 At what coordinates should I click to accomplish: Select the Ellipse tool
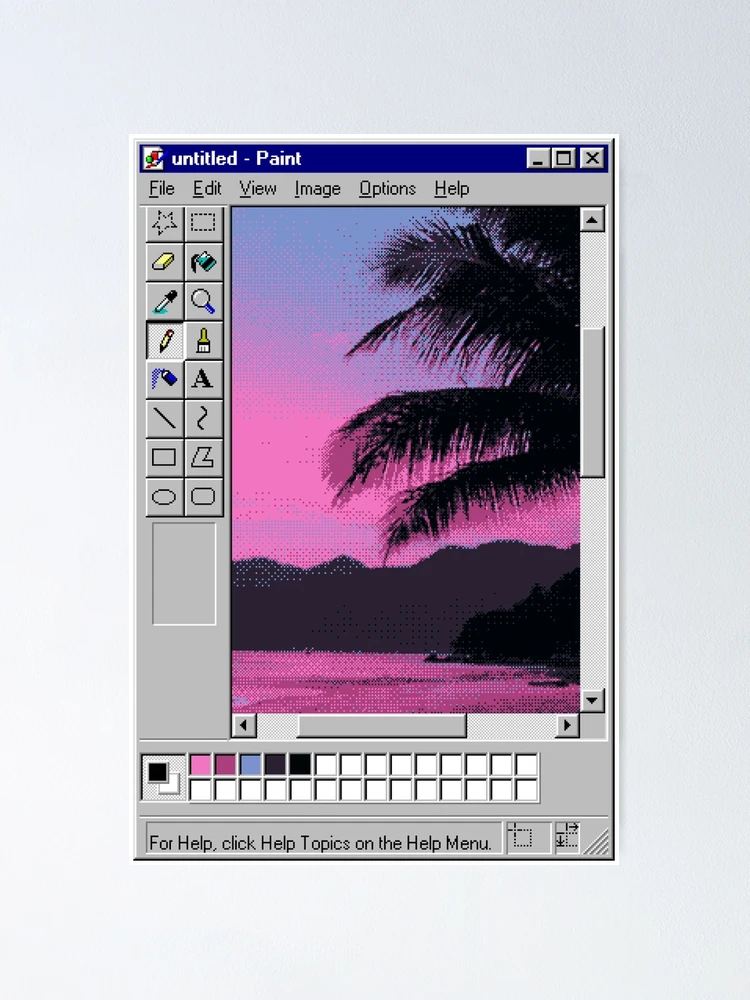point(165,497)
